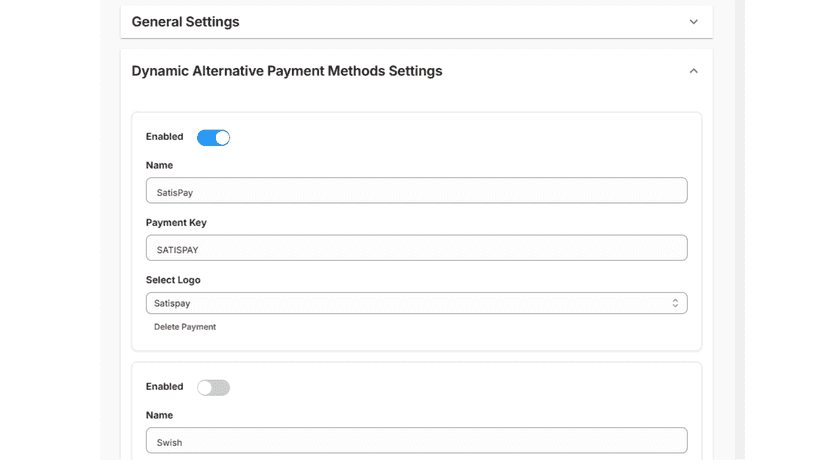Click the Enabled label next to SatisPay toggle

coord(165,136)
